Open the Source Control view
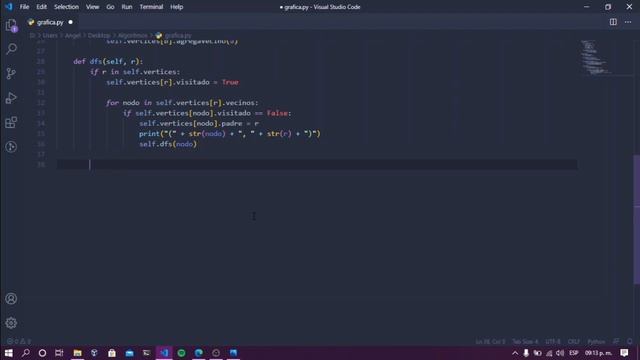 pyautogui.click(x=11, y=73)
